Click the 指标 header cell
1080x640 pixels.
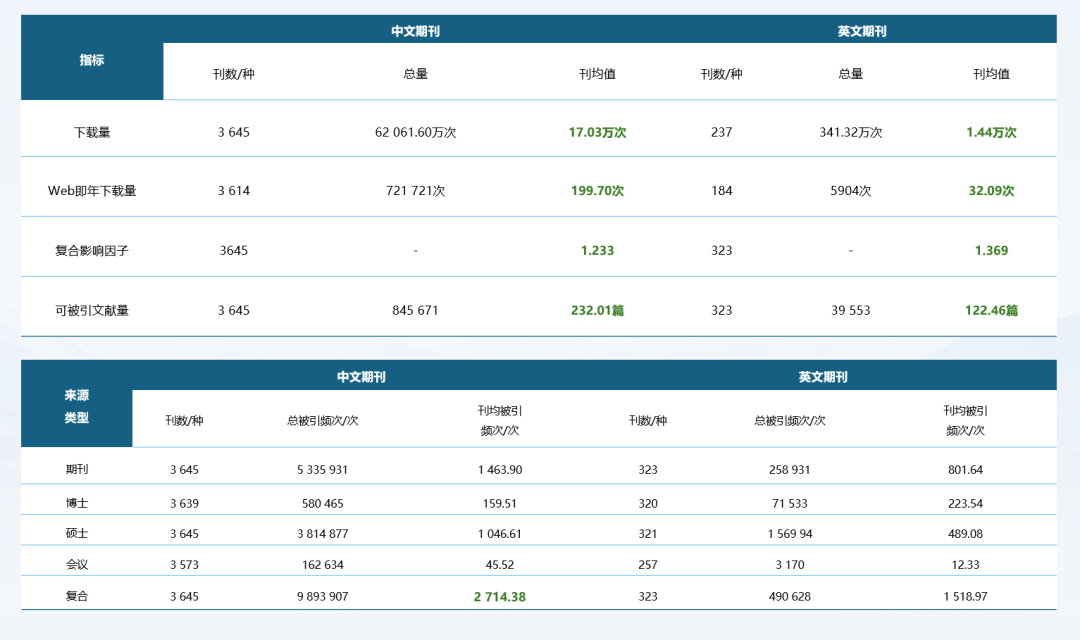[x=92, y=60]
